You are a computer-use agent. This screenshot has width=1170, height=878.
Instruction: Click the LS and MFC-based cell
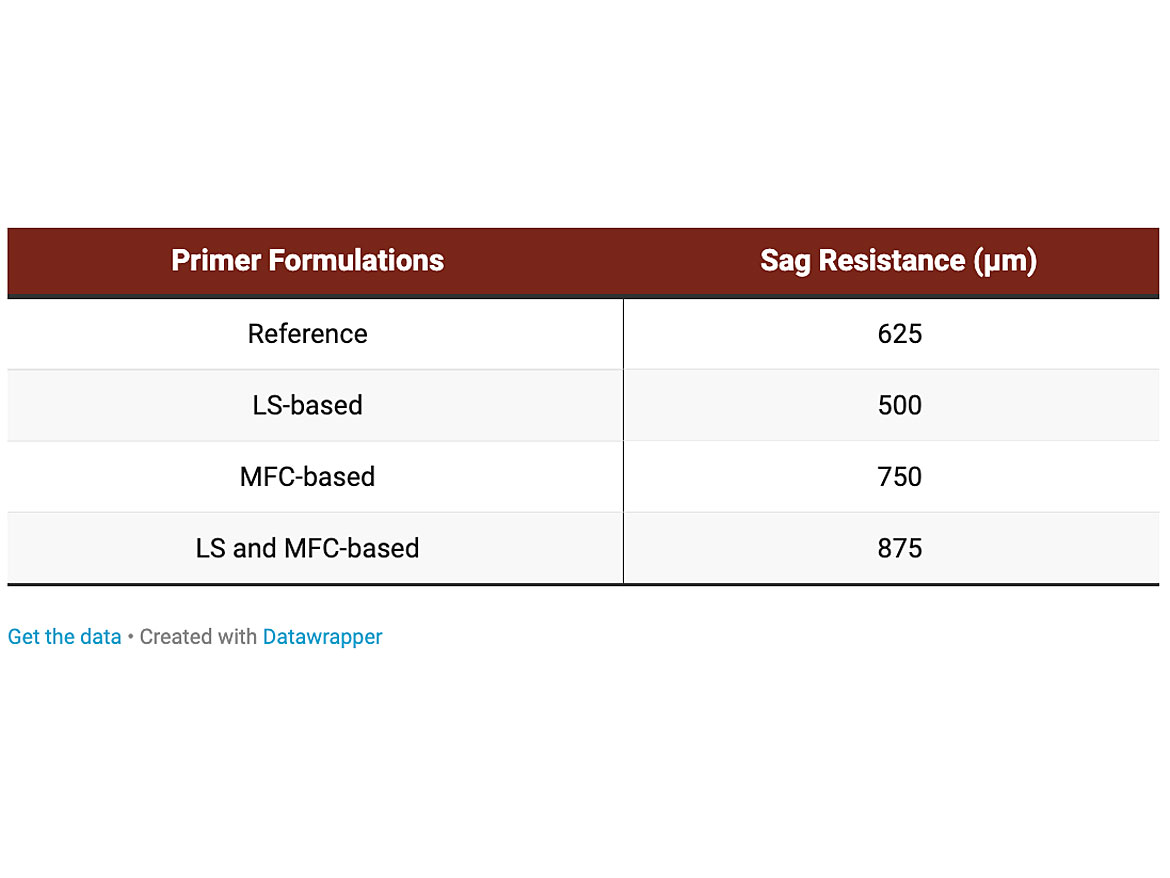pyautogui.click(x=307, y=548)
